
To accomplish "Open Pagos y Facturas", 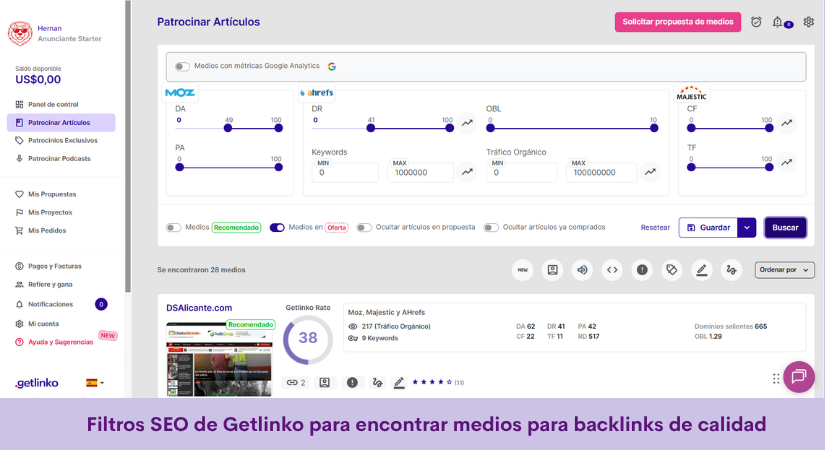I will click(55, 266).
